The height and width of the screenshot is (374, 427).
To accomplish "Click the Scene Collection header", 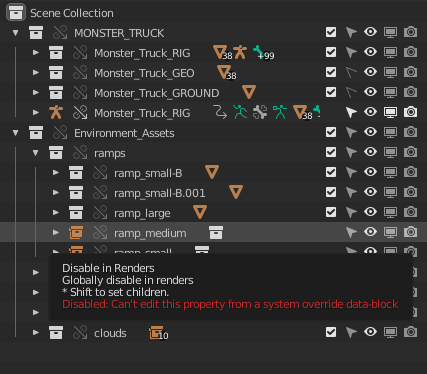I will point(72,13).
